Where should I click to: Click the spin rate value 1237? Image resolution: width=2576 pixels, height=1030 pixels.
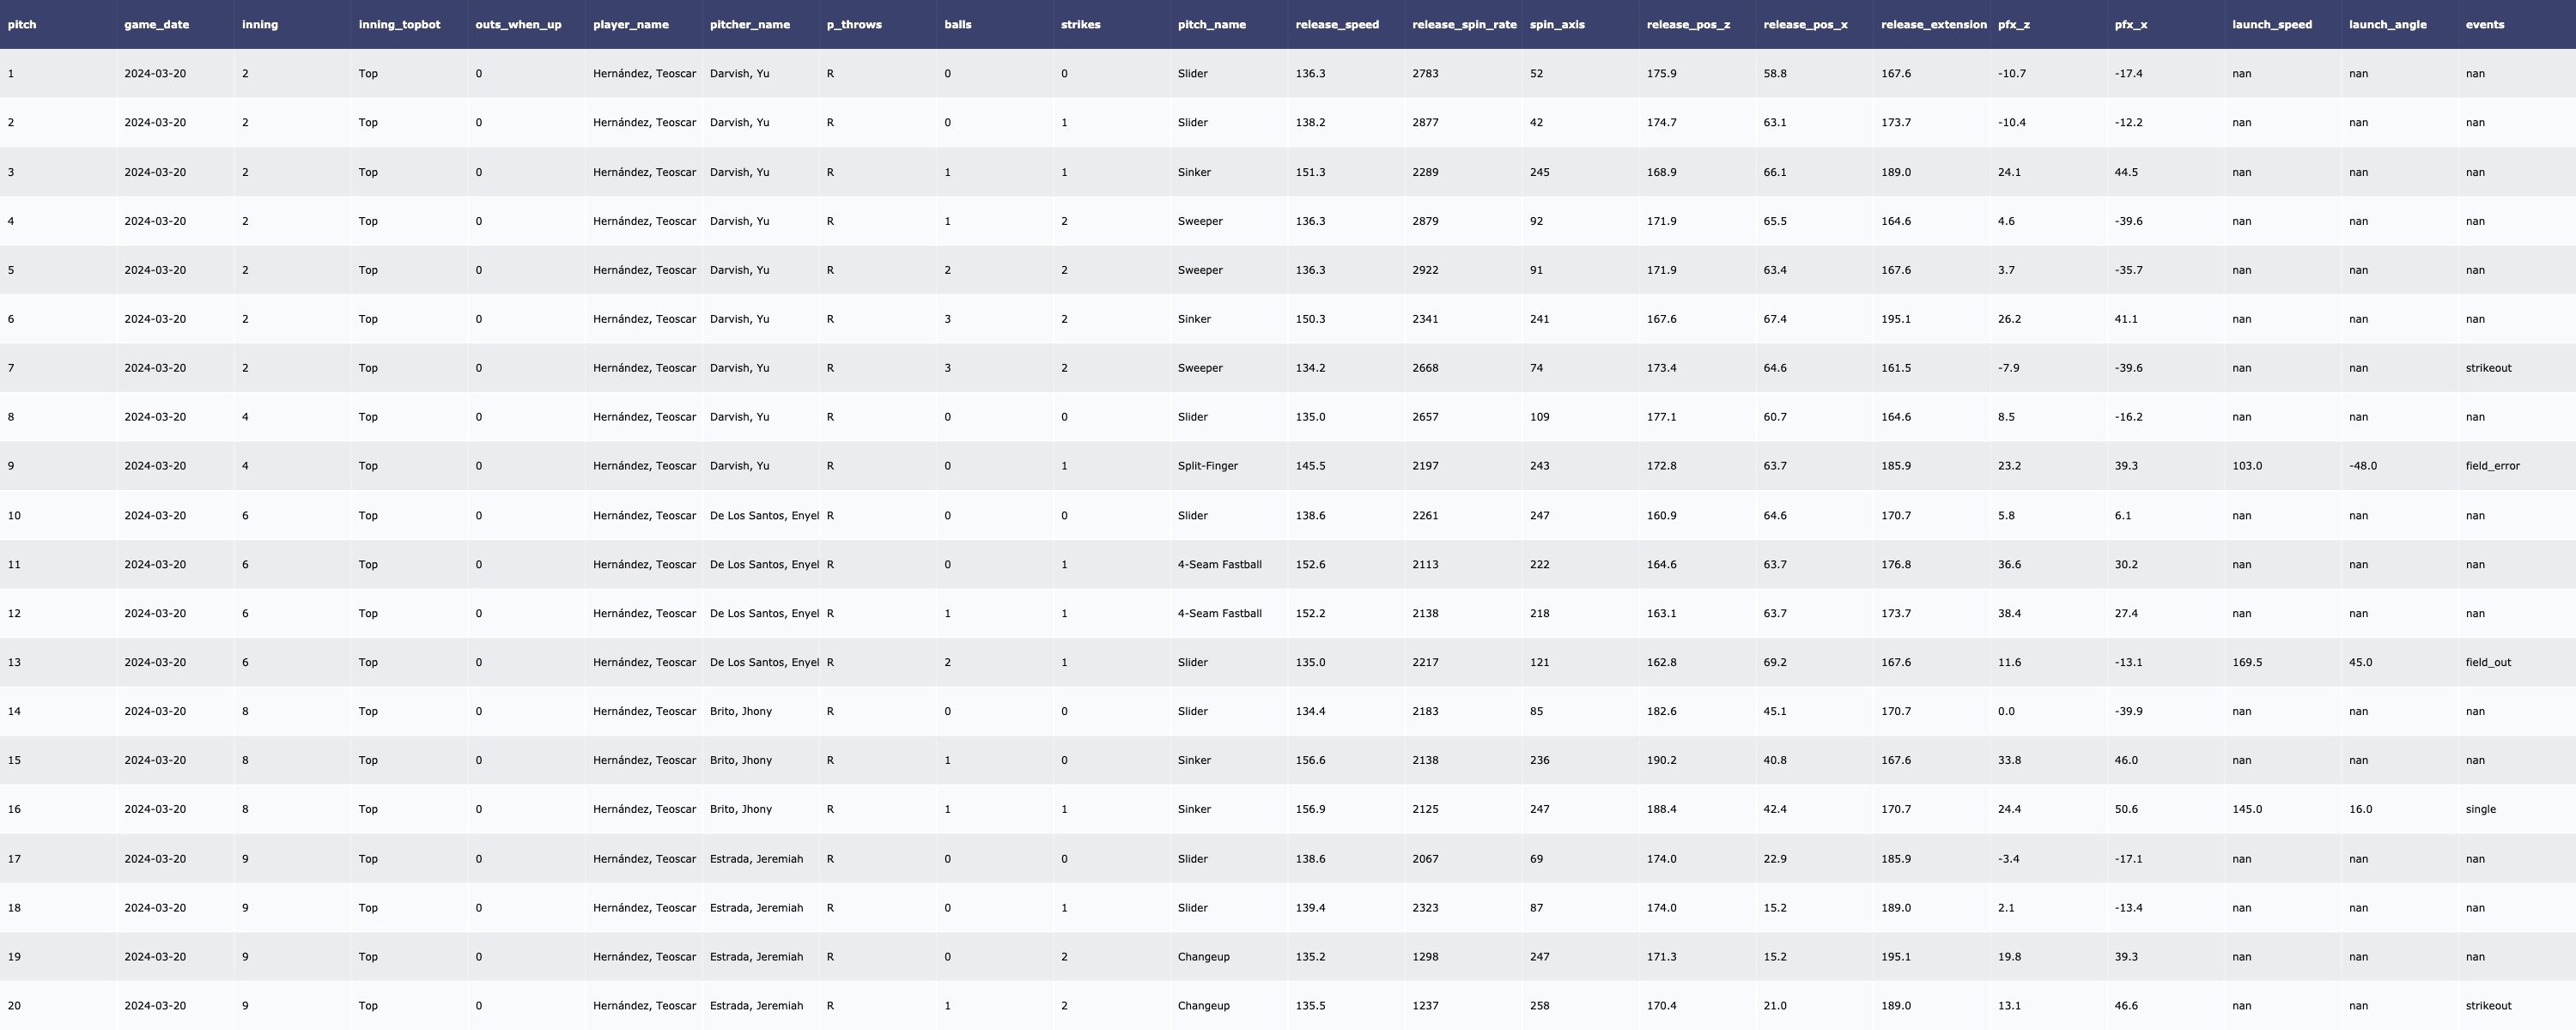[1425, 1006]
